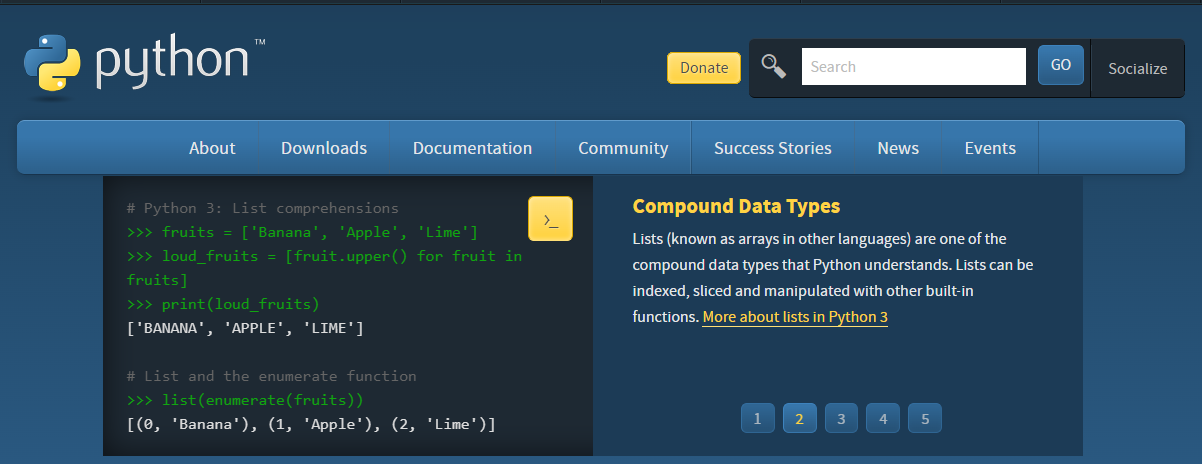1202x464 pixels.
Task: Click the '# Python 3: List comprehensions' comment line
Action: (263, 208)
